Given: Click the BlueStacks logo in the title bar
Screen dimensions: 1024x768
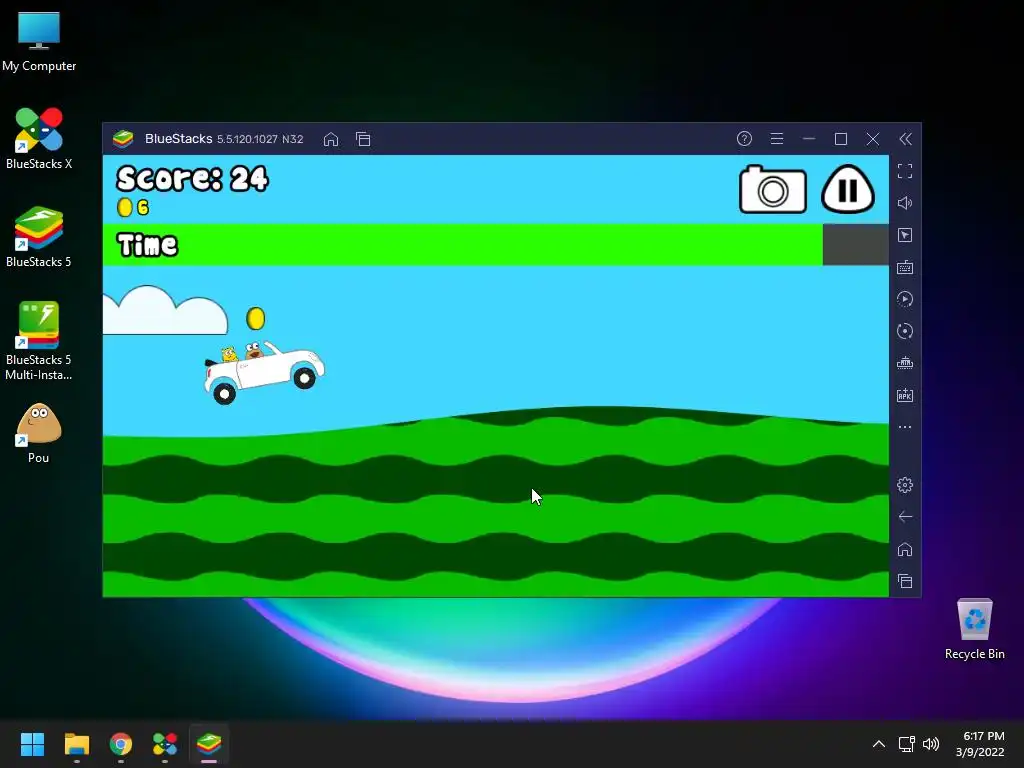Looking at the screenshot, I should pyautogui.click(x=123, y=138).
